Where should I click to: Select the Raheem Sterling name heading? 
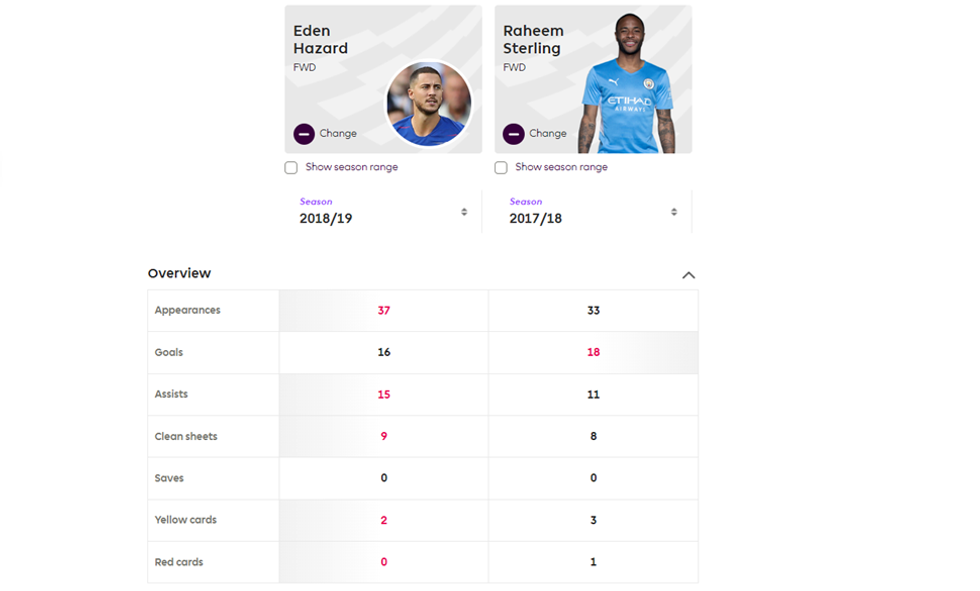pos(532,40)
